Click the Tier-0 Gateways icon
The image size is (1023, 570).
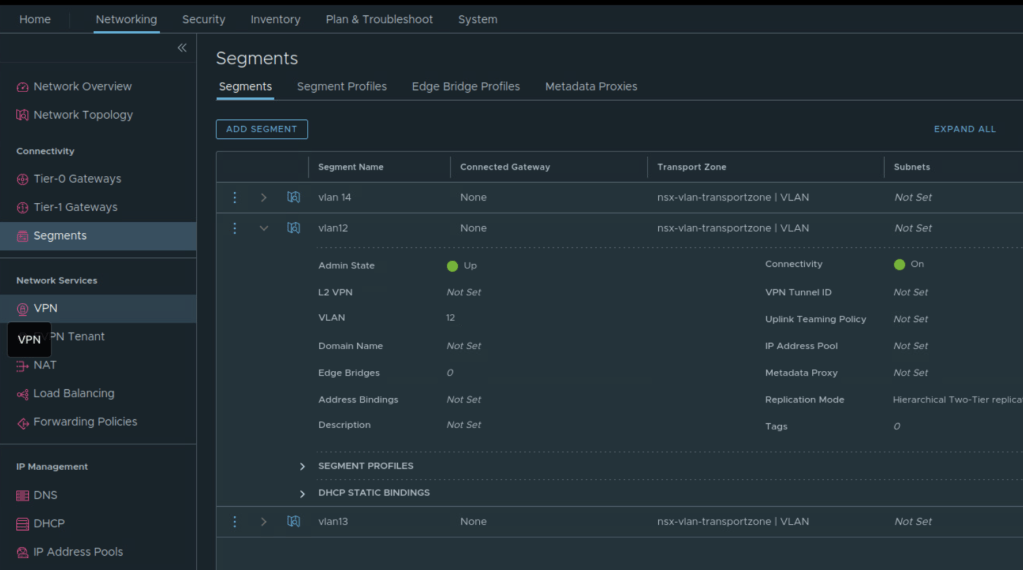(23, 179)
